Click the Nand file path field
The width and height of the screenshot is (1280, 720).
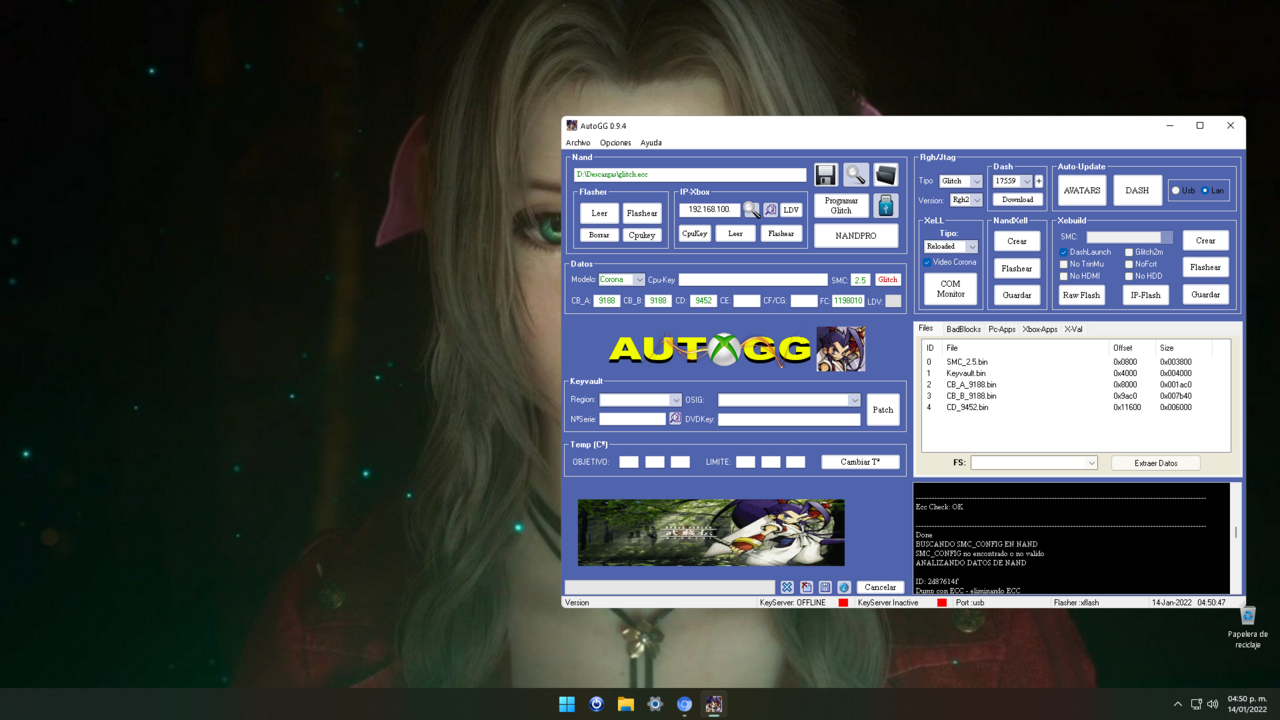(x=690, y=174)
